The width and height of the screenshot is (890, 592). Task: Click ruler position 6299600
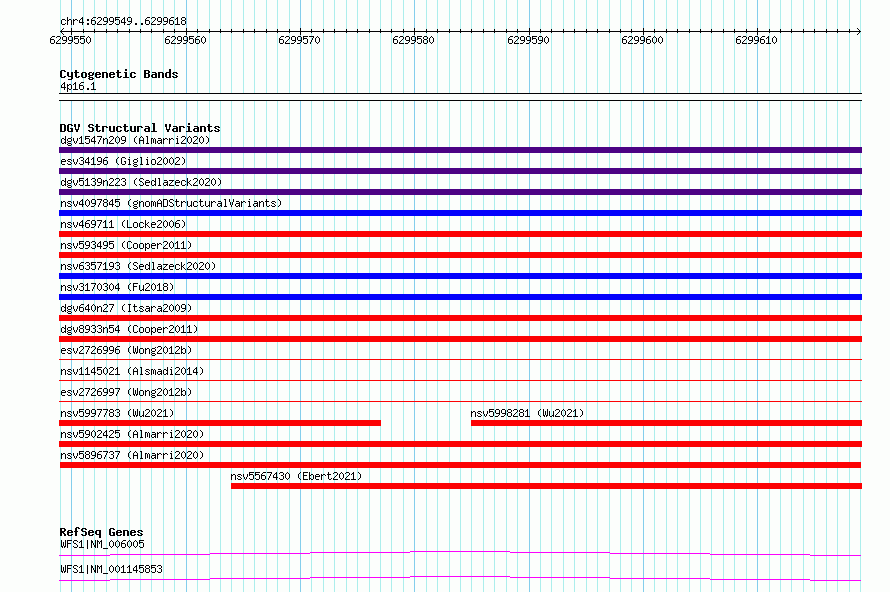point(642,40)
